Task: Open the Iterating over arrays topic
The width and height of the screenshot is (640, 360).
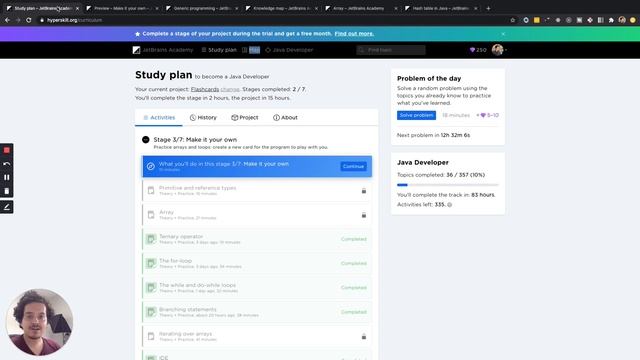Action: click(x=257, y=336)
